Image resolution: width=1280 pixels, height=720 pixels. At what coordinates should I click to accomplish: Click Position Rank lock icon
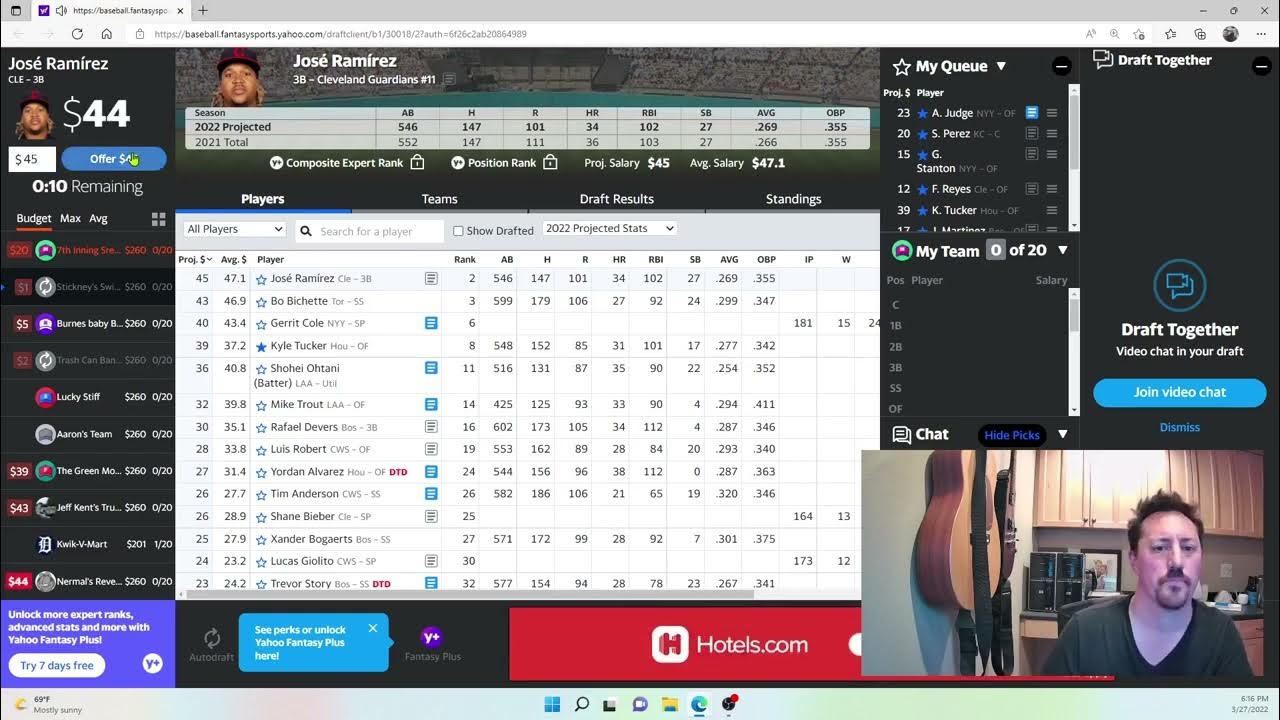click(550, 162)
